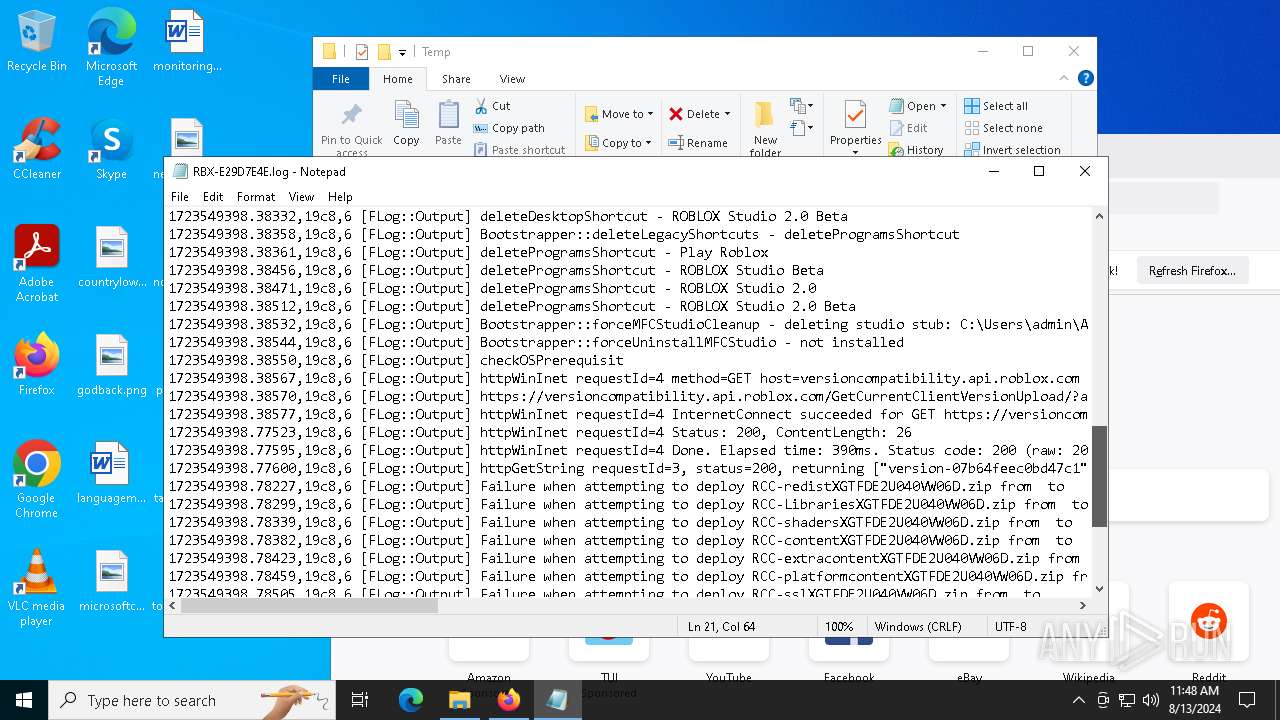Open the Notepad Format menu

pyautogui.click(x=256, y=197)
